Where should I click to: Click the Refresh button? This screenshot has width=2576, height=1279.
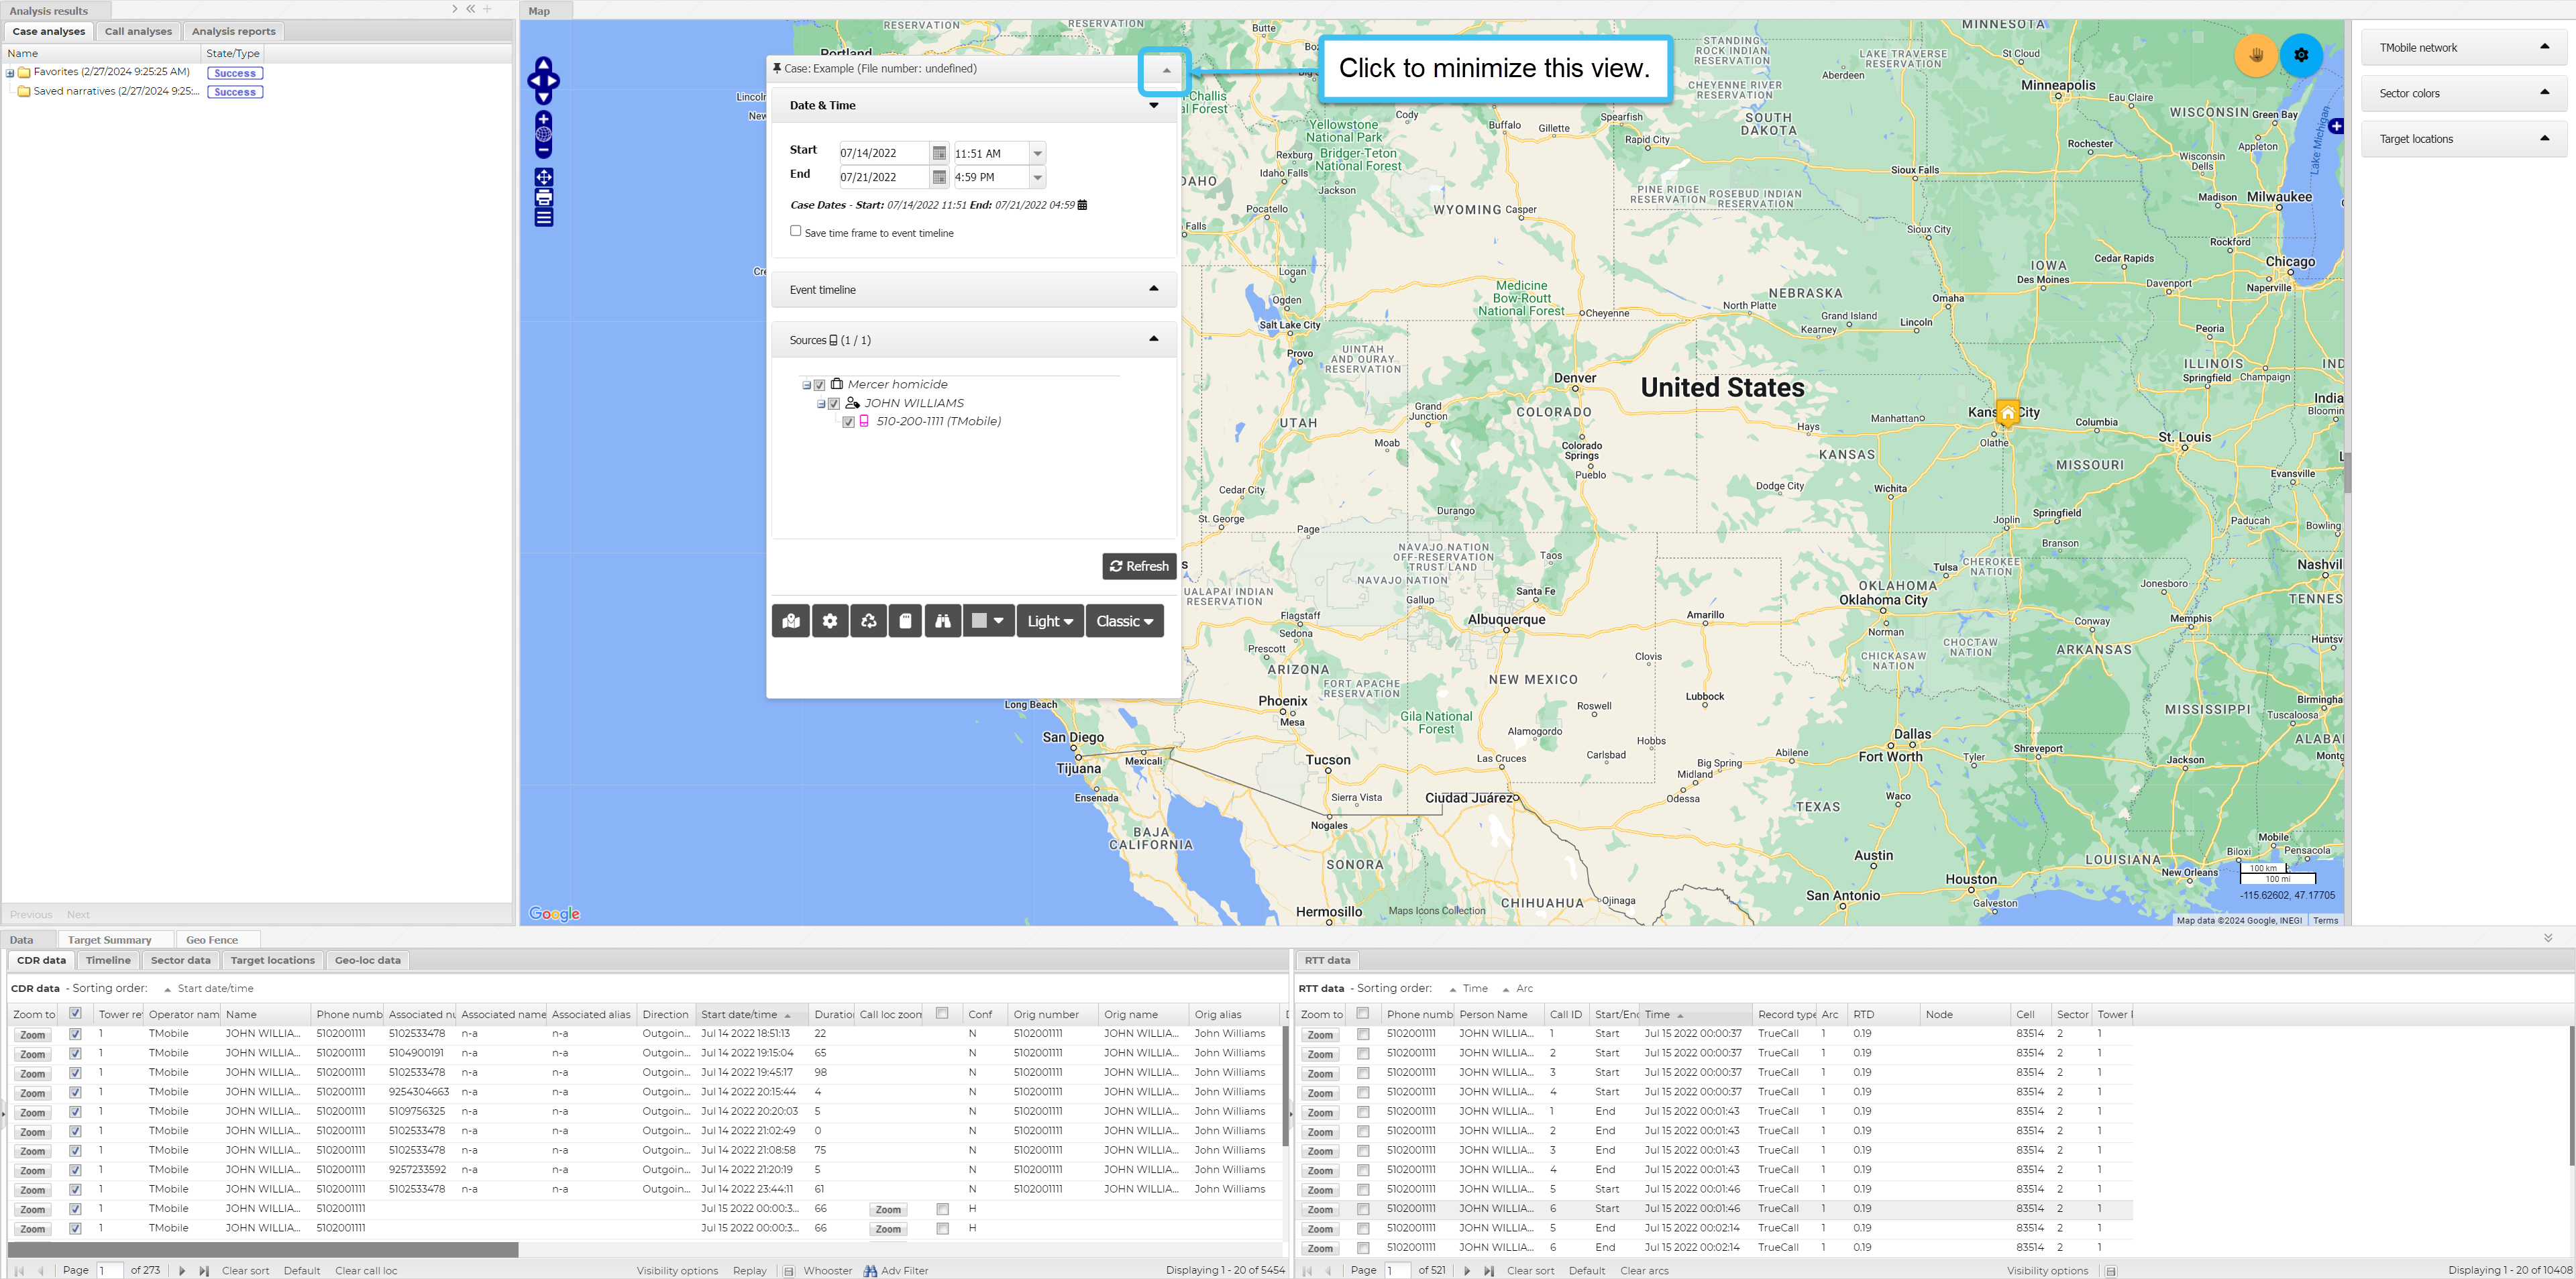click(x=1139, y=566)
